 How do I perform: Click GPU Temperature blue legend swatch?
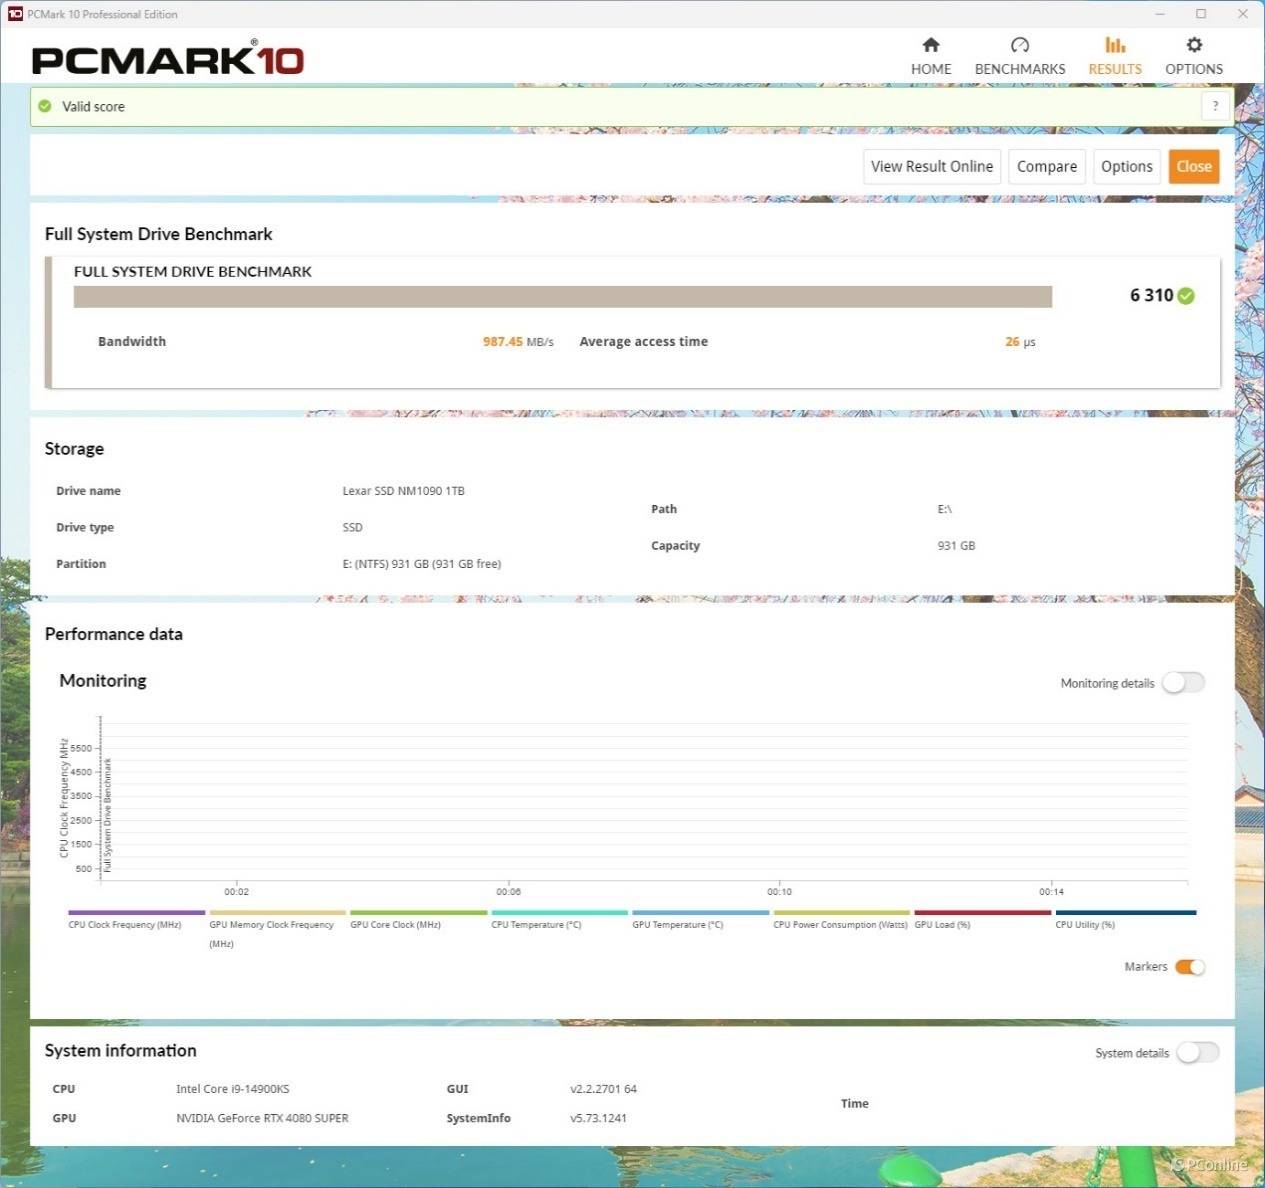(x=701, y=913)
